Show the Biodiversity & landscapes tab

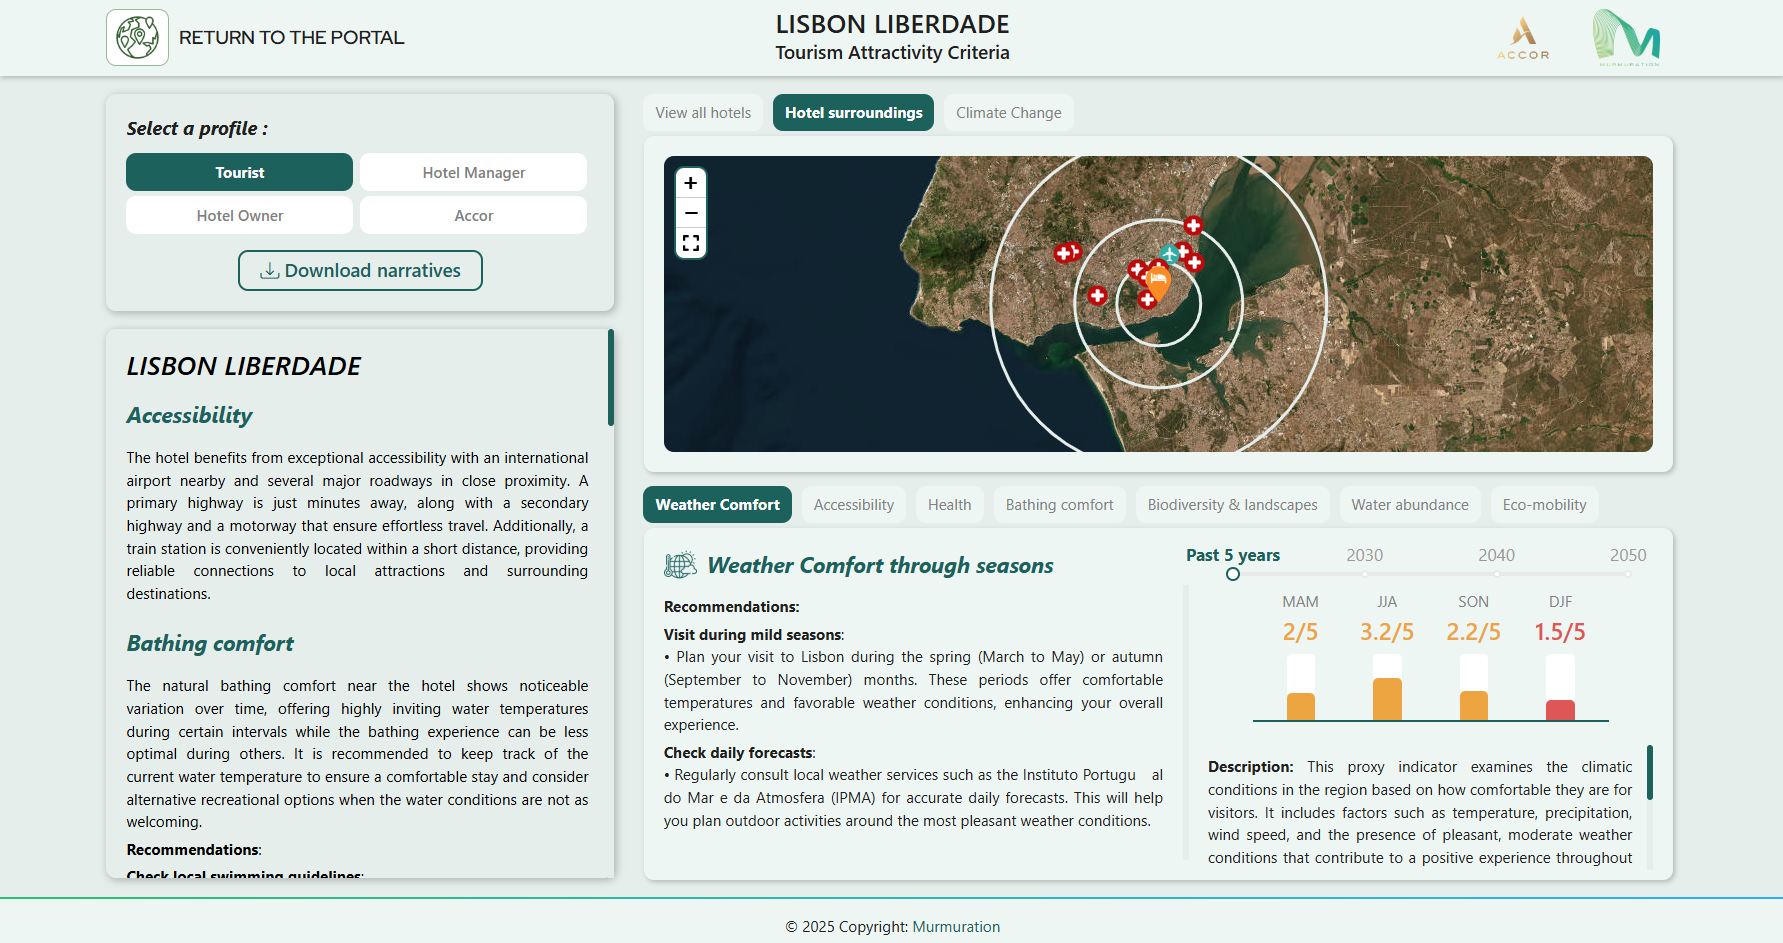1232,505
